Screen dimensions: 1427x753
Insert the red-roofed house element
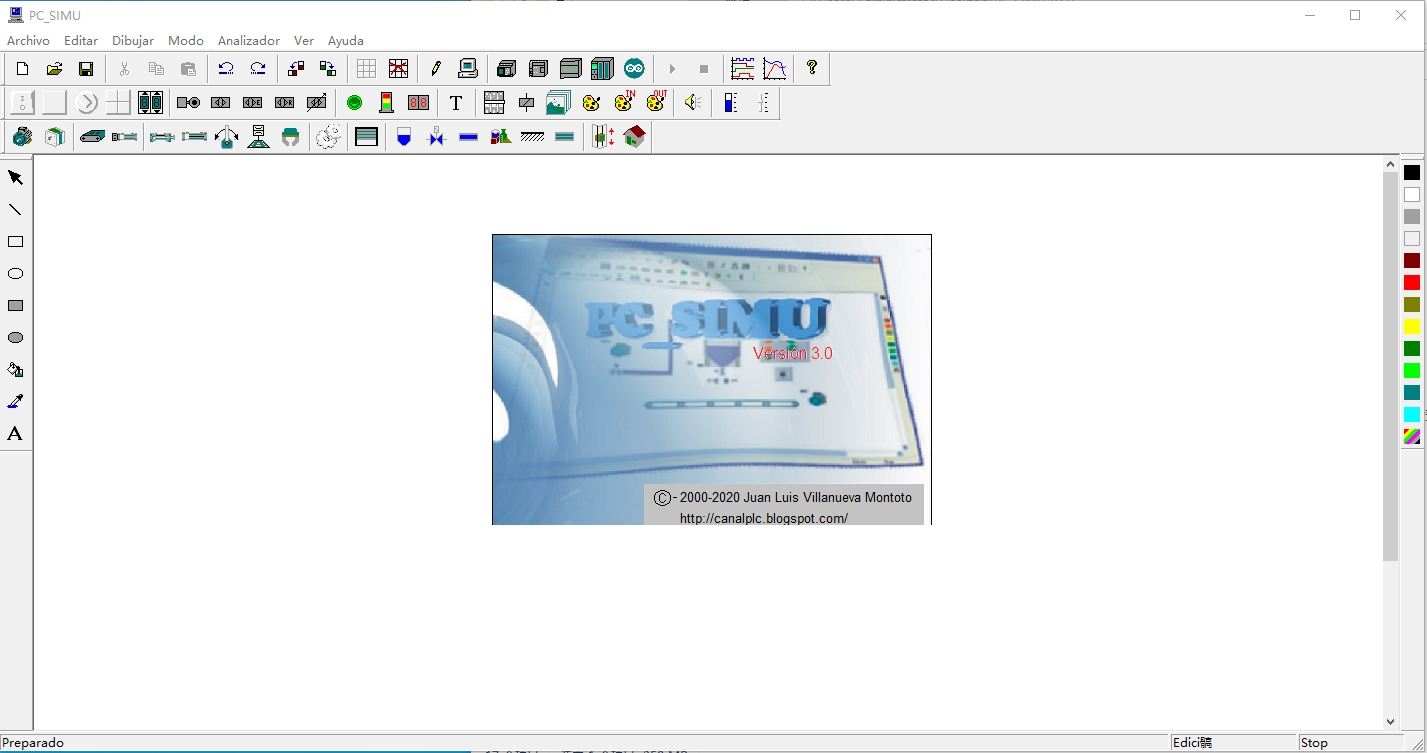pyautogui.click(x=635, y=137)
